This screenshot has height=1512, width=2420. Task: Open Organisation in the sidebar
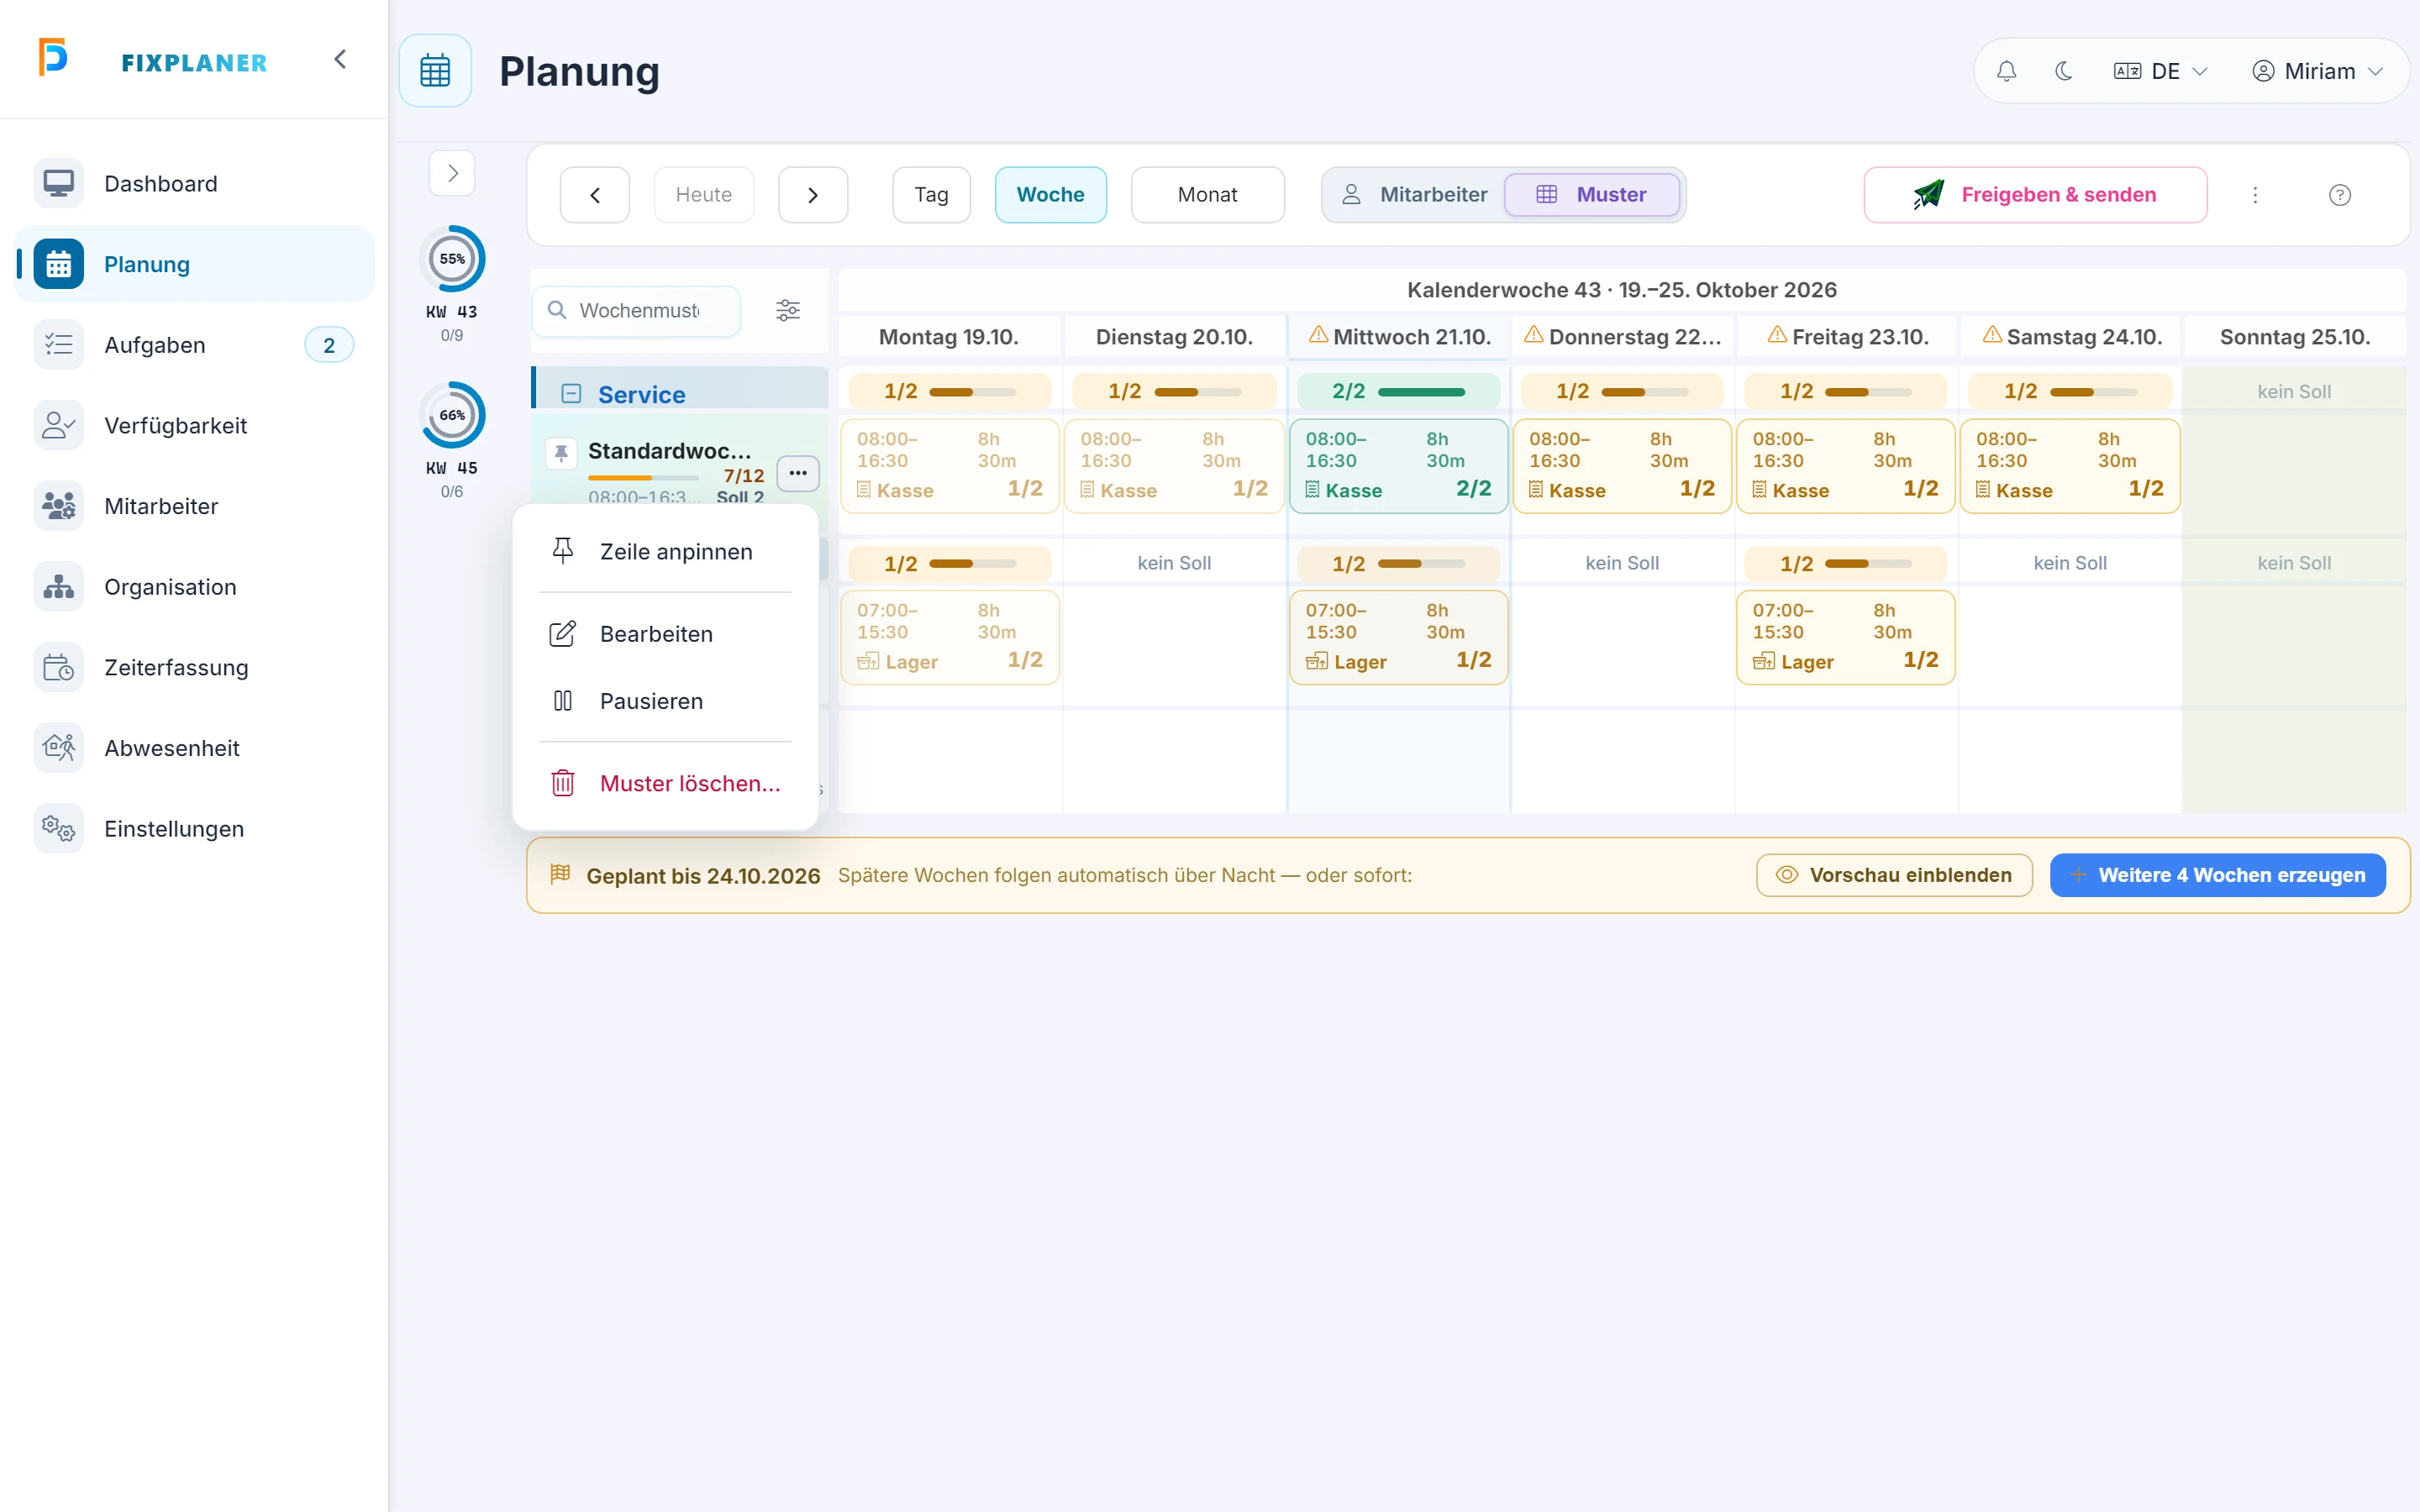(194, 587)
